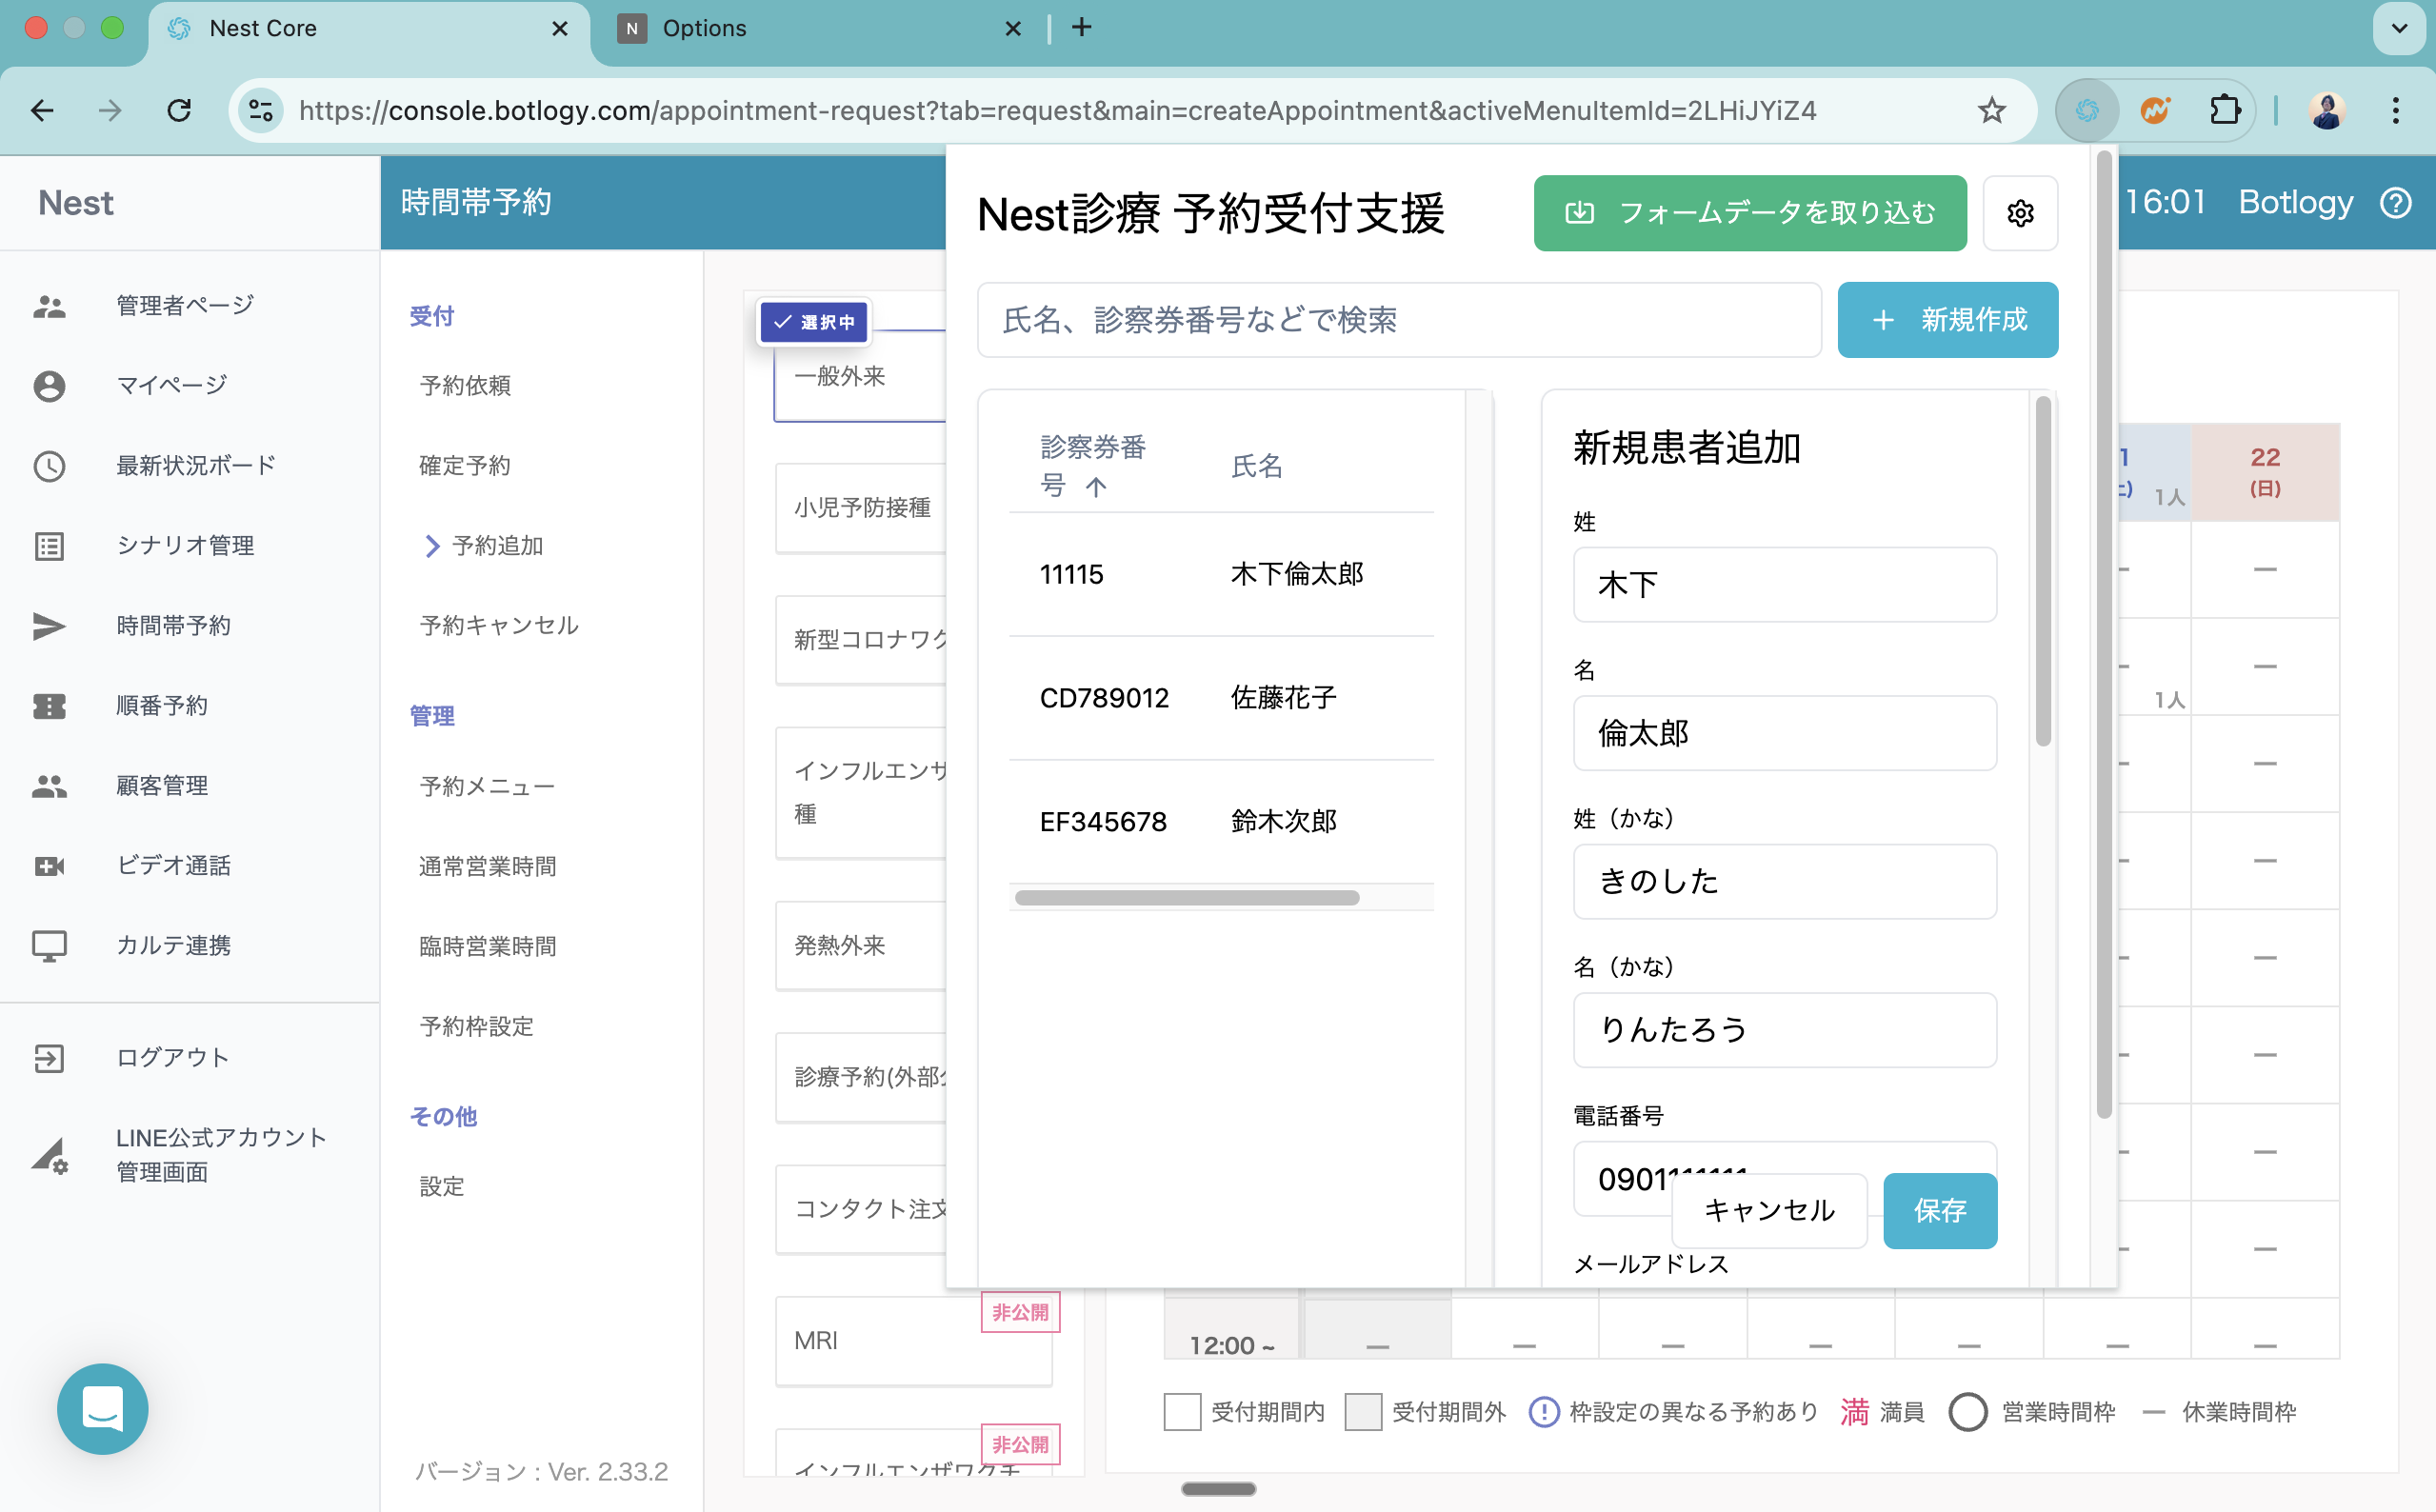2436x1512 pixels.
Task: Expand the 予約追加 chevron item
Action: [x=432, y=546]
